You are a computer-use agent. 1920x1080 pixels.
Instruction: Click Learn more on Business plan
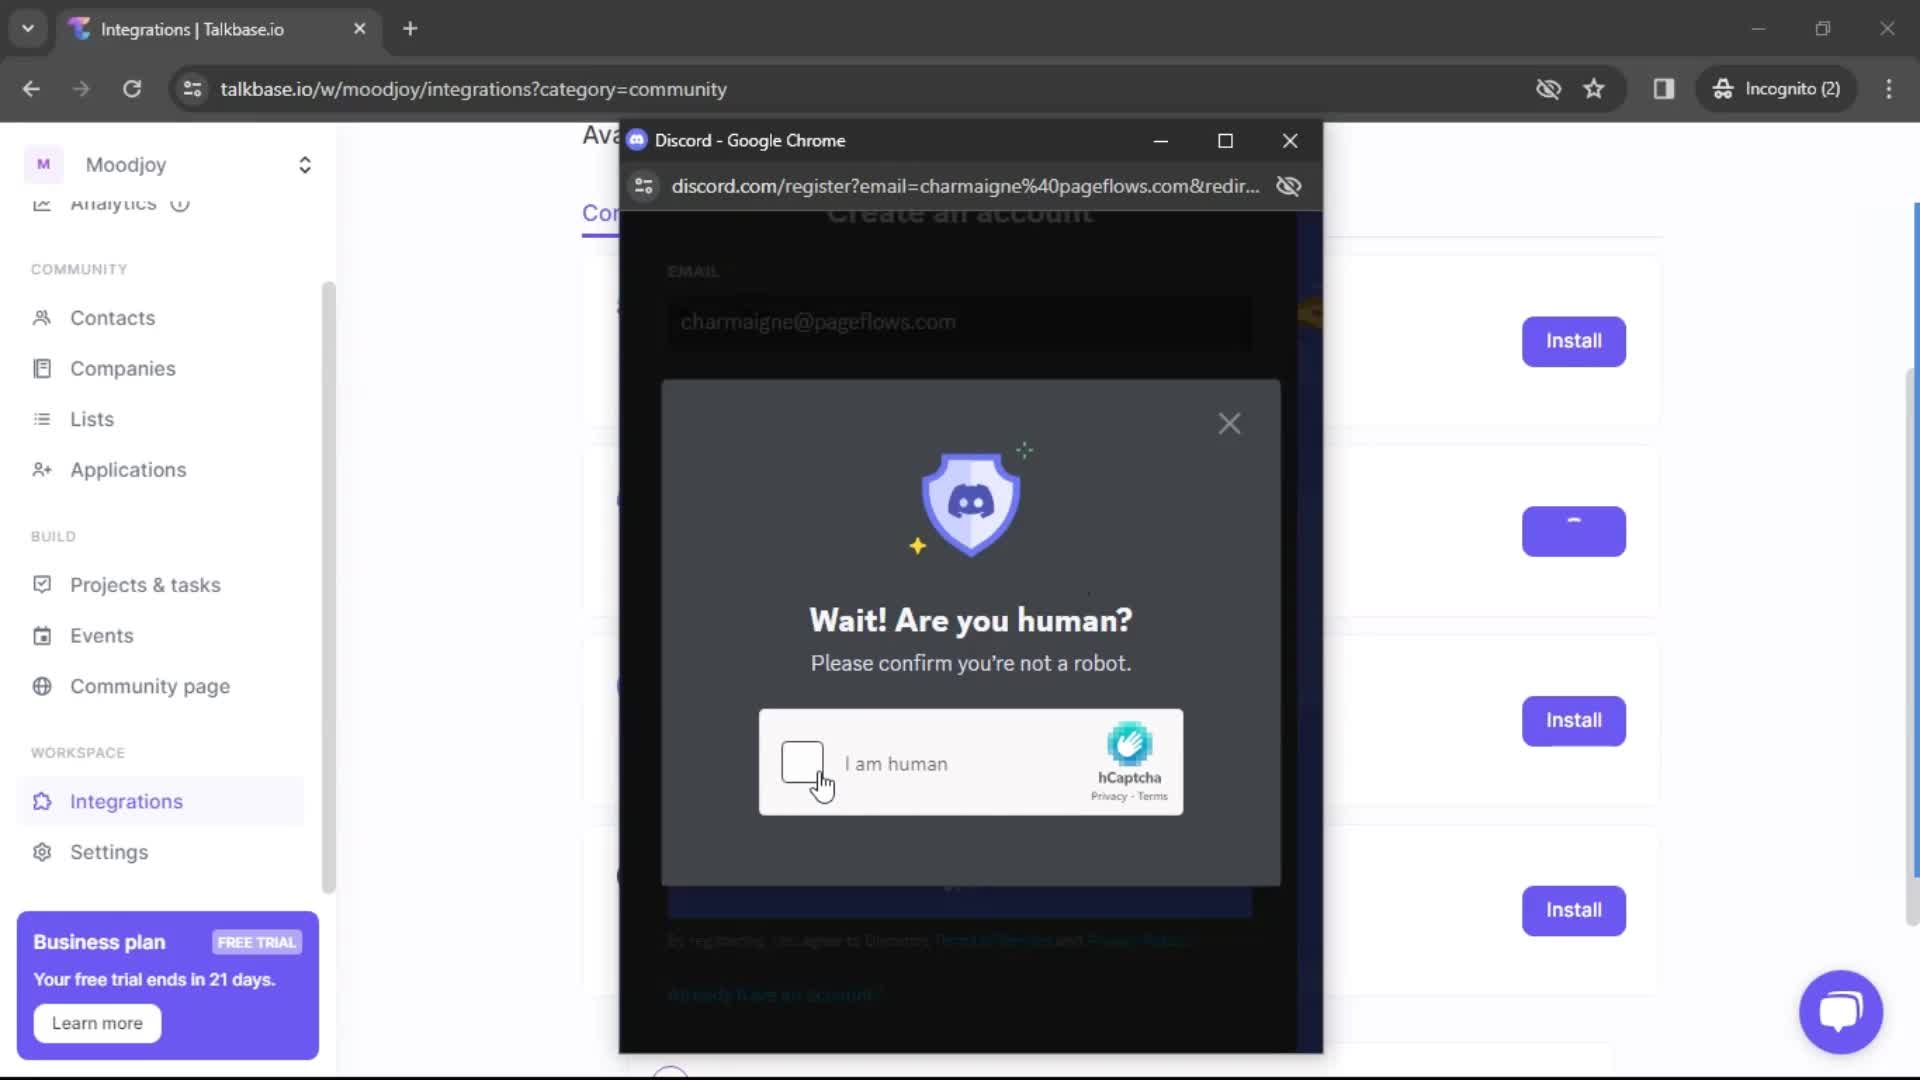99,1022
